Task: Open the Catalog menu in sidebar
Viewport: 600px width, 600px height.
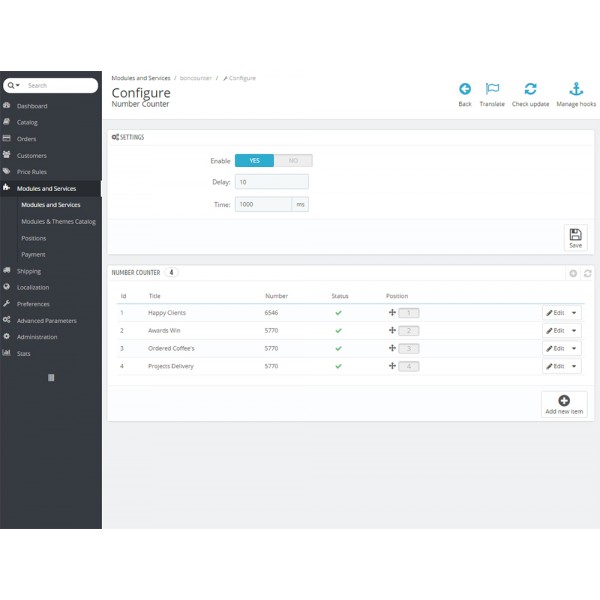Action: click(x=27, y=122)
